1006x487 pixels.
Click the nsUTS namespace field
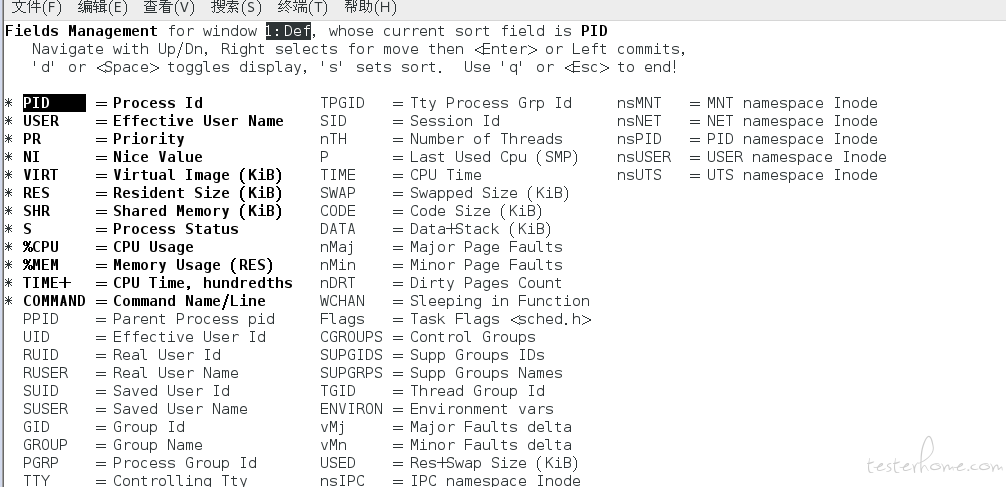click(747, 175)
